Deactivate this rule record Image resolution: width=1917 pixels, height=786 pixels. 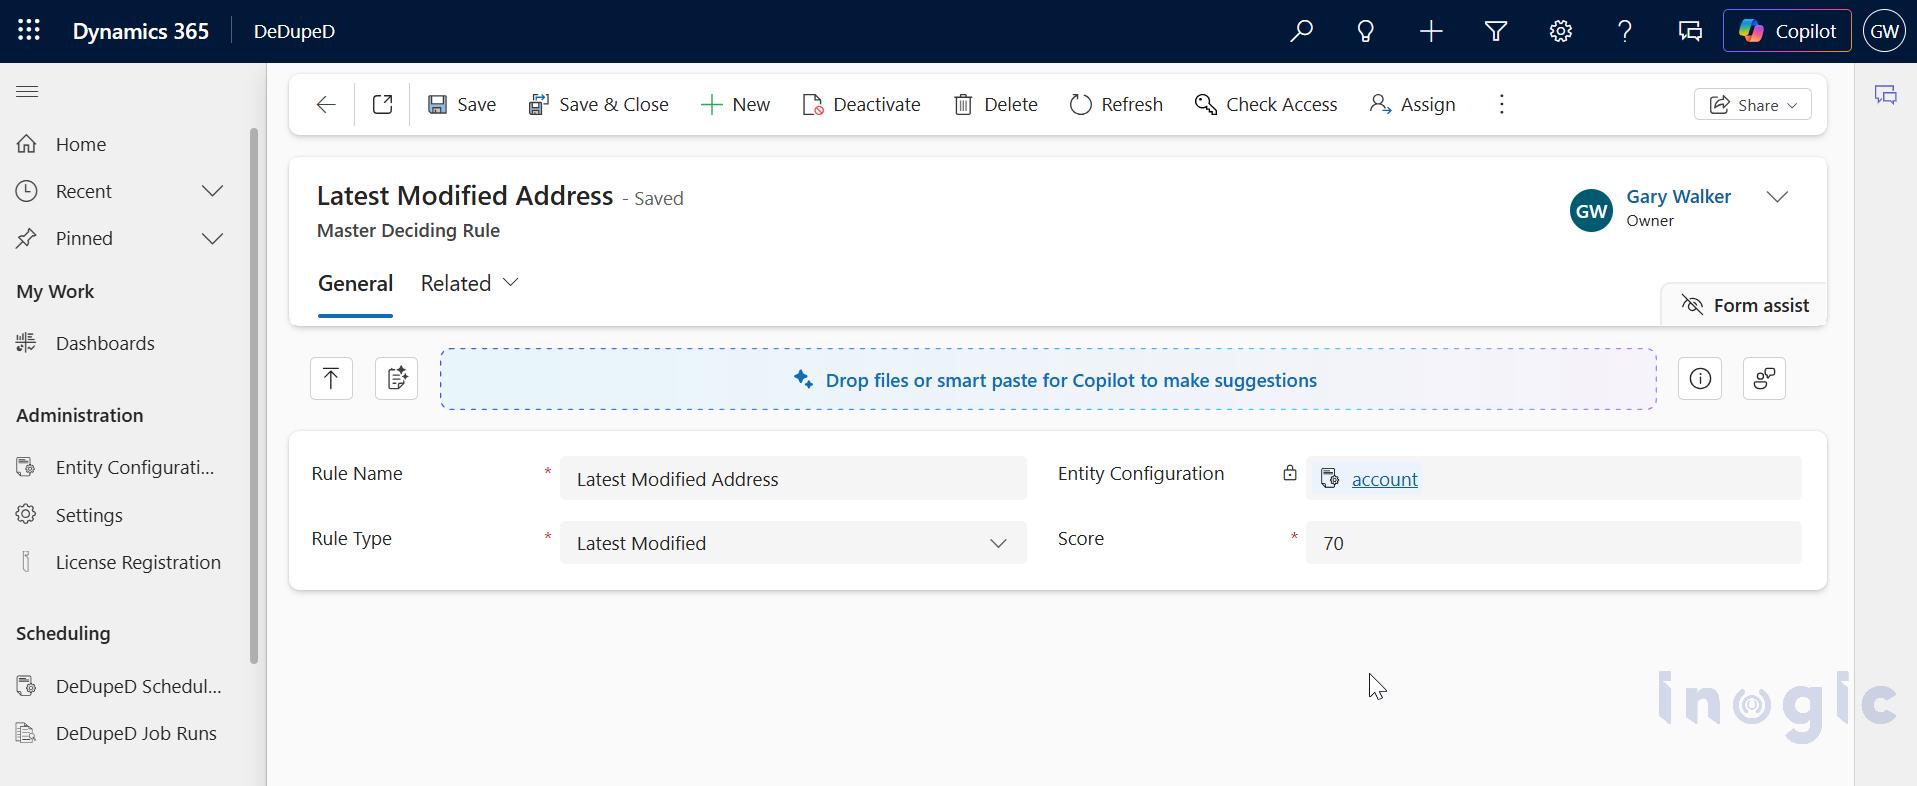pyautogui.click(x=861, y=104)
